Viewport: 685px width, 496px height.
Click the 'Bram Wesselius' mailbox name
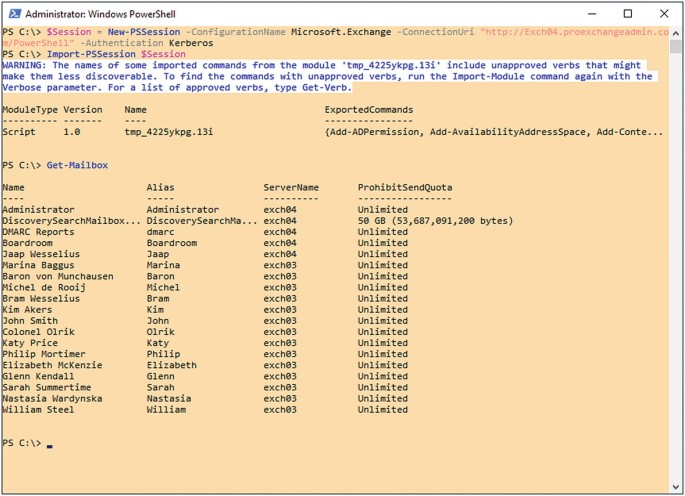[41, 298]
